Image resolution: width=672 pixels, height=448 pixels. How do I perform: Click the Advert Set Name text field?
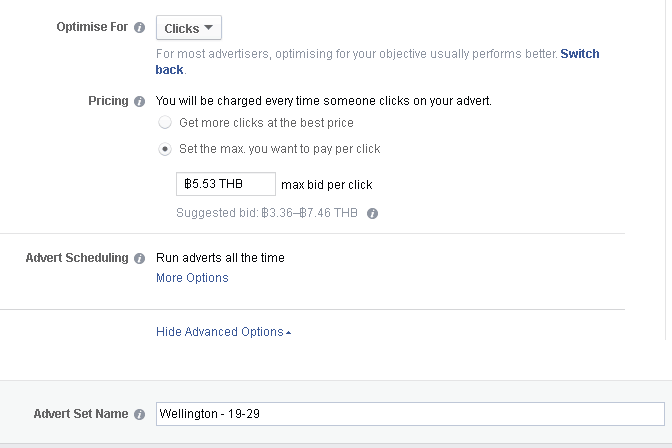(x=410, y=414)
